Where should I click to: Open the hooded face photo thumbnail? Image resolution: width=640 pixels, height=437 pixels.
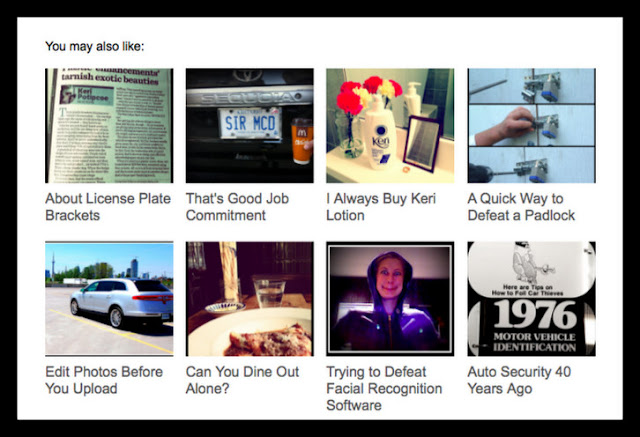[390, 299]
